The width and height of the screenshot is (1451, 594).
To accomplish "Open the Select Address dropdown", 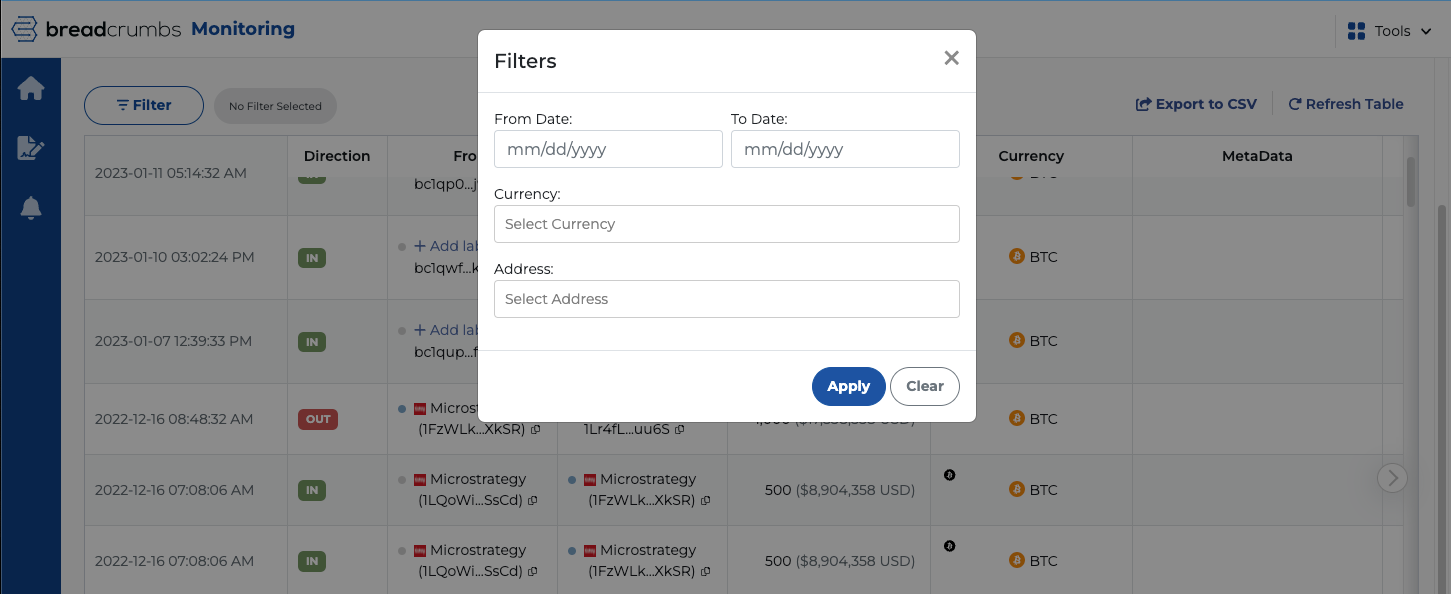I will tap(726, 299).
